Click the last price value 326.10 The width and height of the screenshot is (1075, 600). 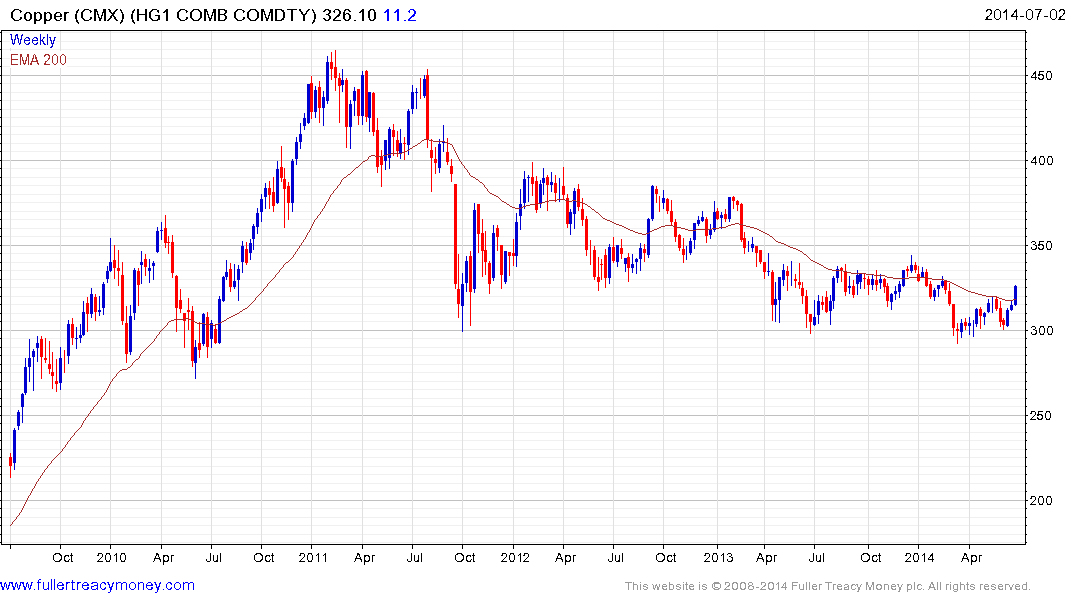(x=349, y=15)
